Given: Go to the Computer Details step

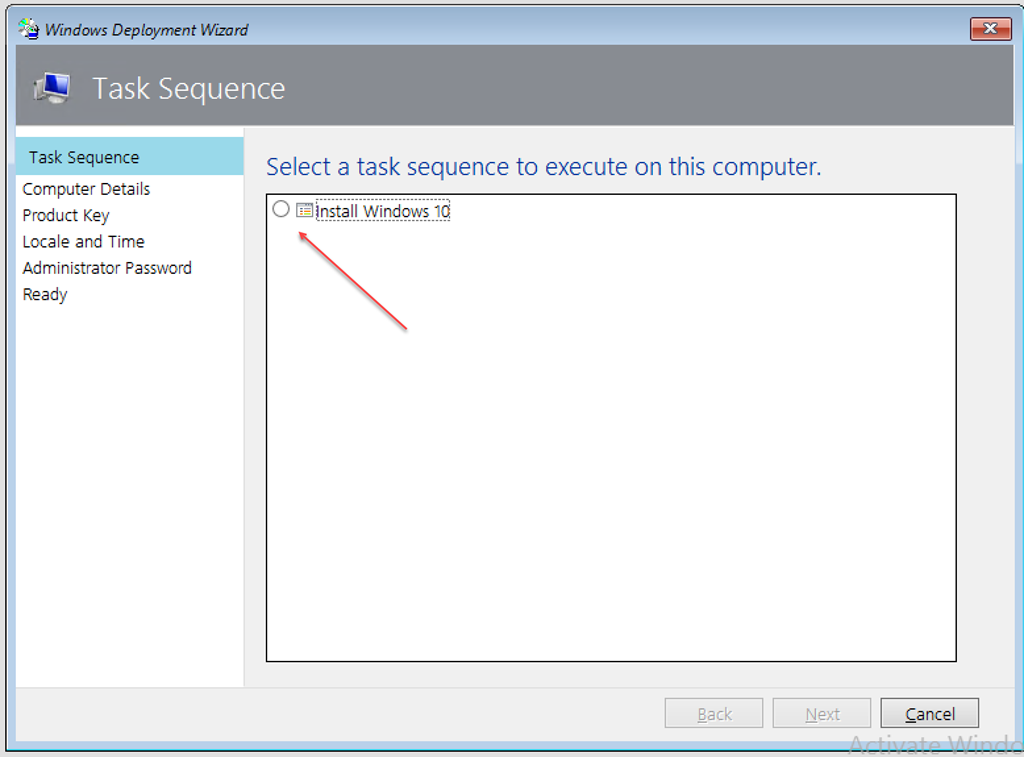Looking at the screenshot, I should point(86,189).
